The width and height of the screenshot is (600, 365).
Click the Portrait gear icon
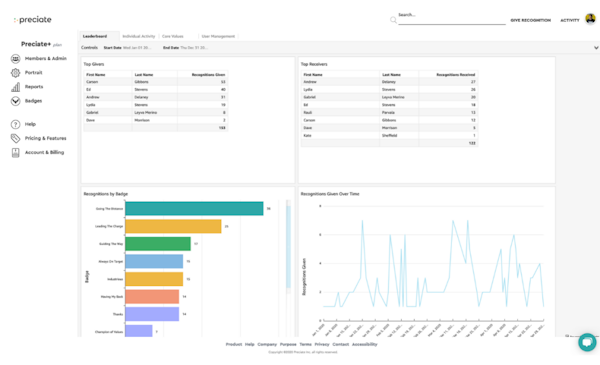tap(15, 73)
